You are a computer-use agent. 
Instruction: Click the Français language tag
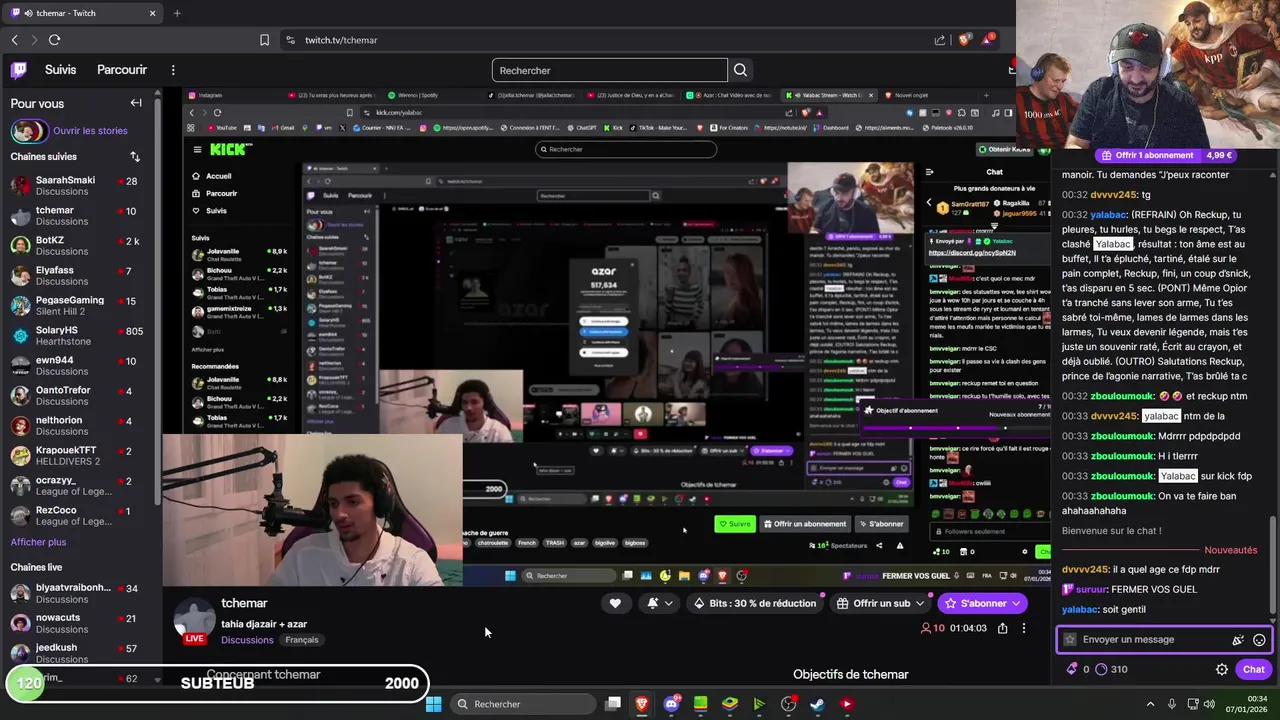click(x=301, y=640)
